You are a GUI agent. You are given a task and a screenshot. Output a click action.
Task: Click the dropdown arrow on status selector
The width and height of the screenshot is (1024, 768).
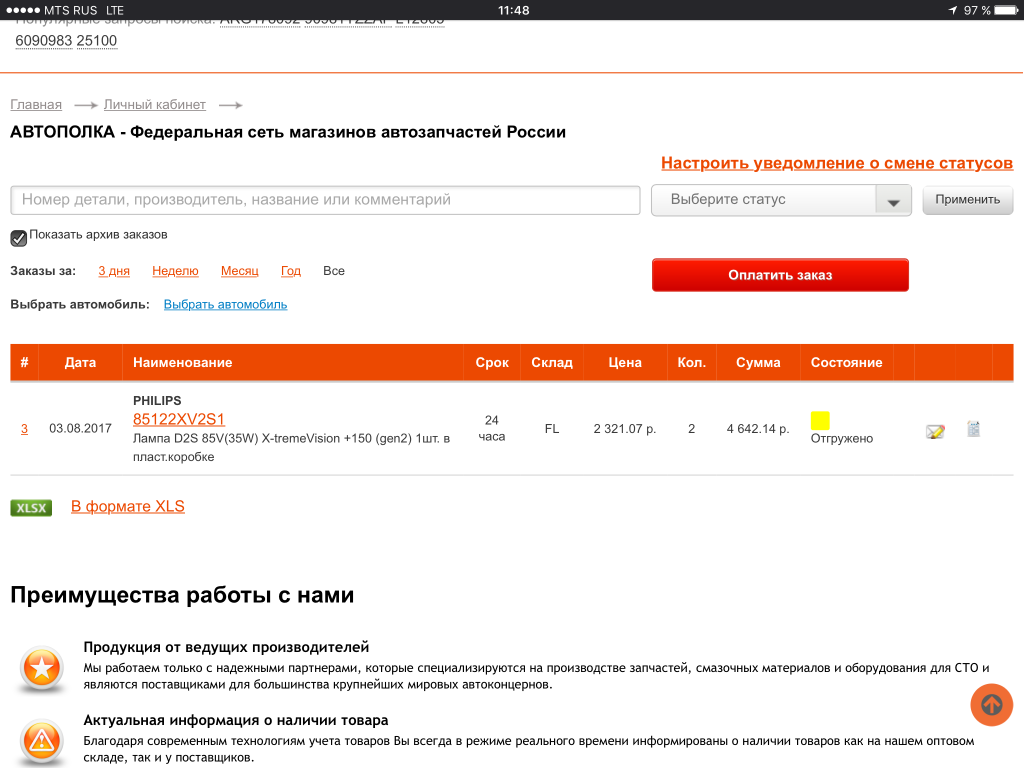pyautogui.click(x=892, y=201)
